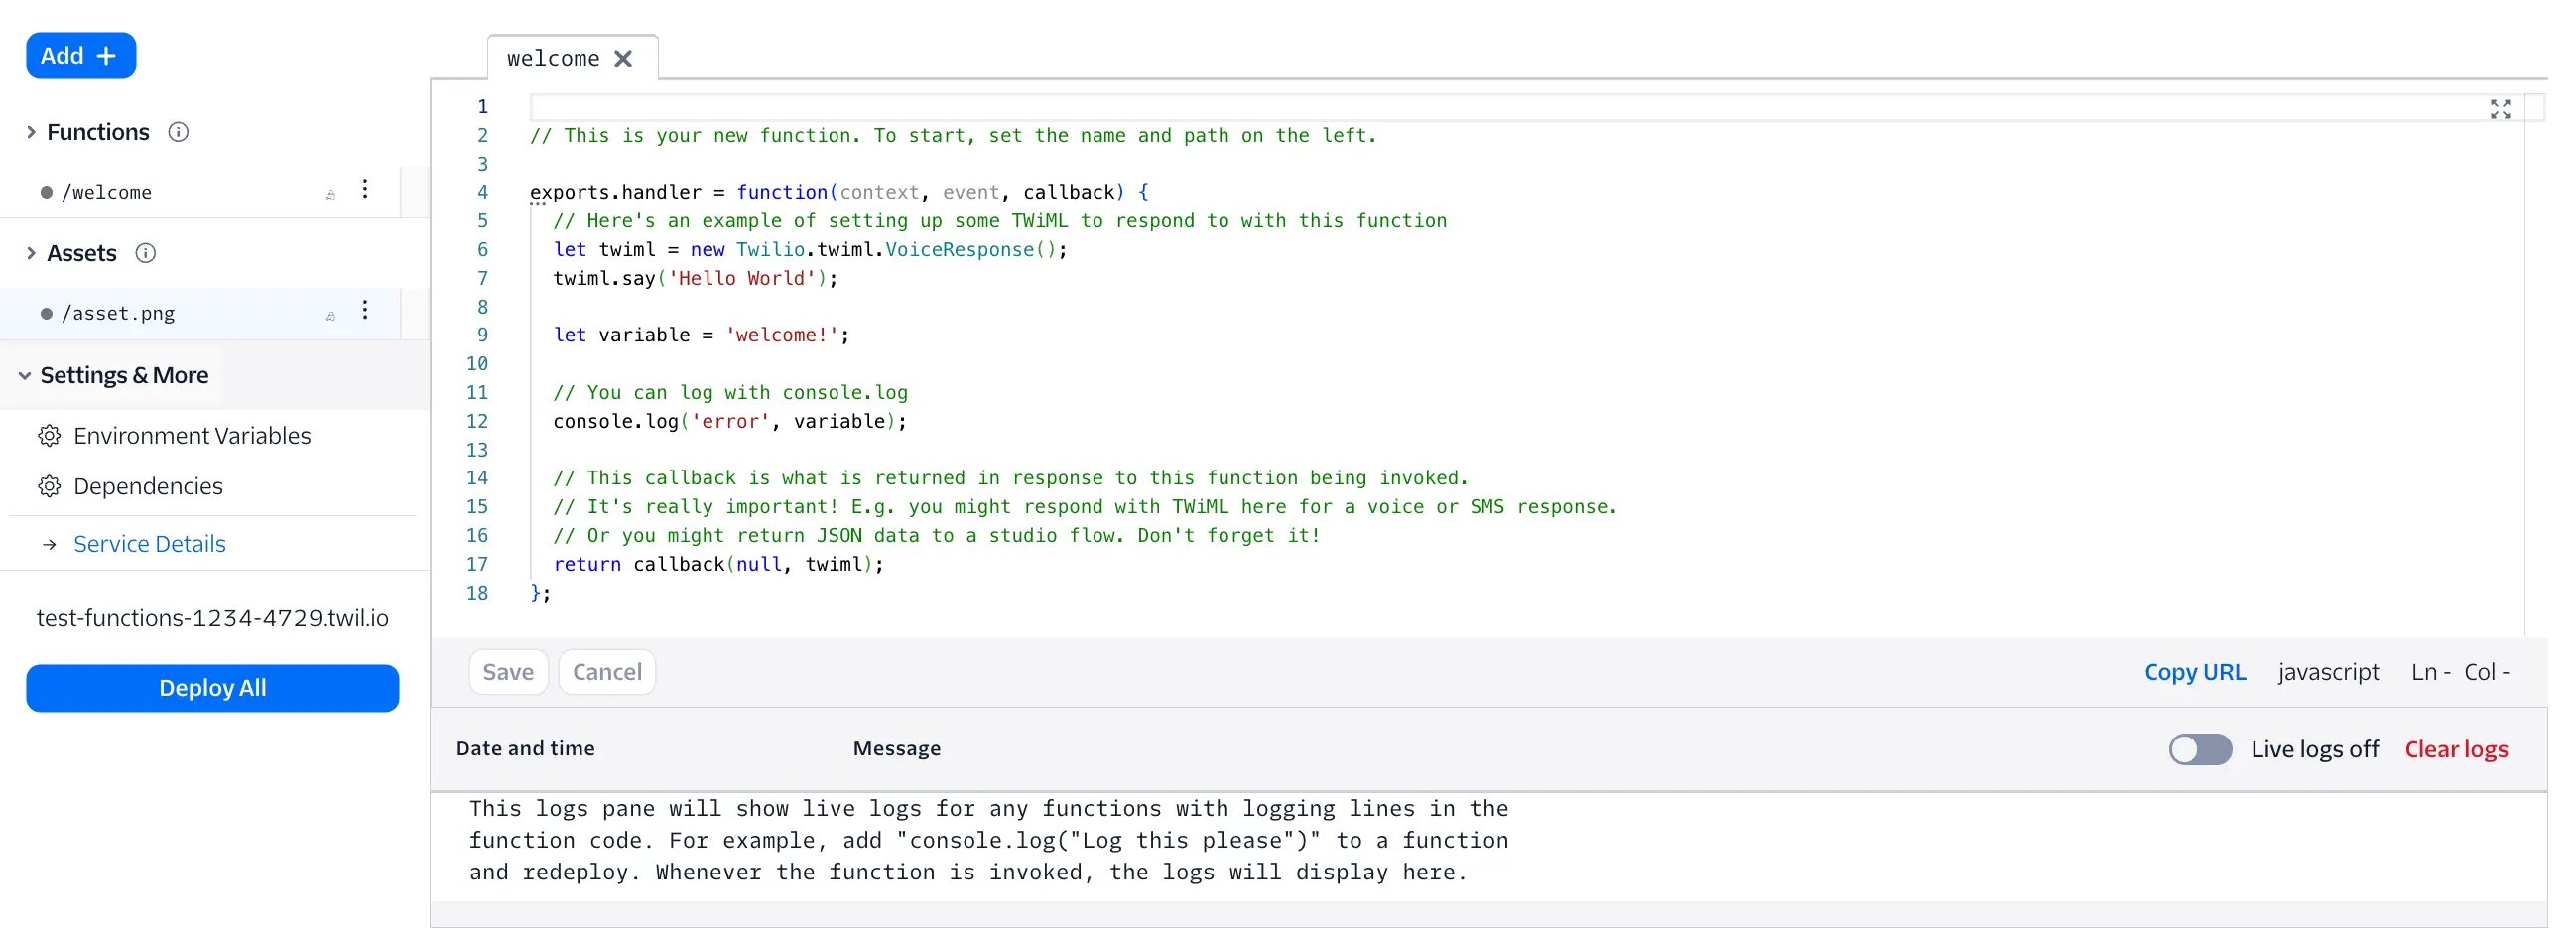Click Copy URL link
2576x941 pixels.
click(x=2194, y=672)
